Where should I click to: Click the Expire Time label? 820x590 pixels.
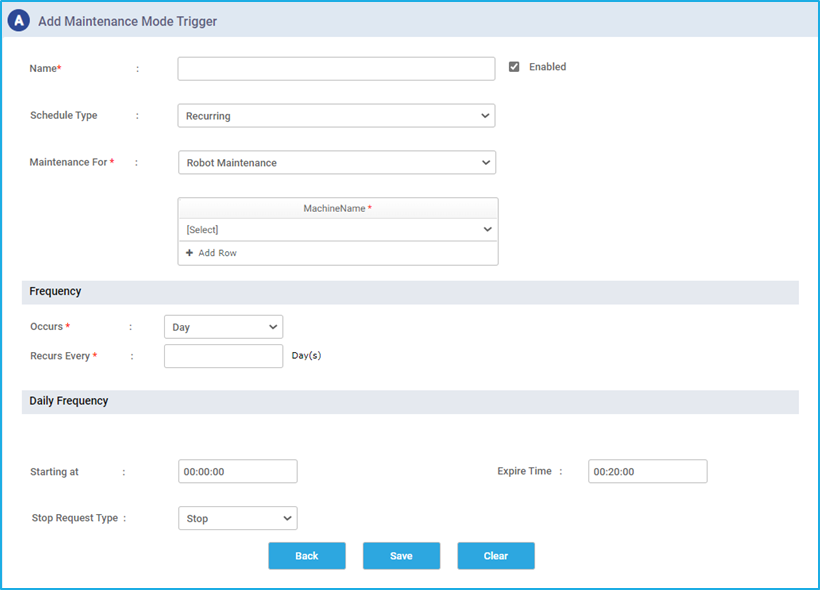[525, 471]
